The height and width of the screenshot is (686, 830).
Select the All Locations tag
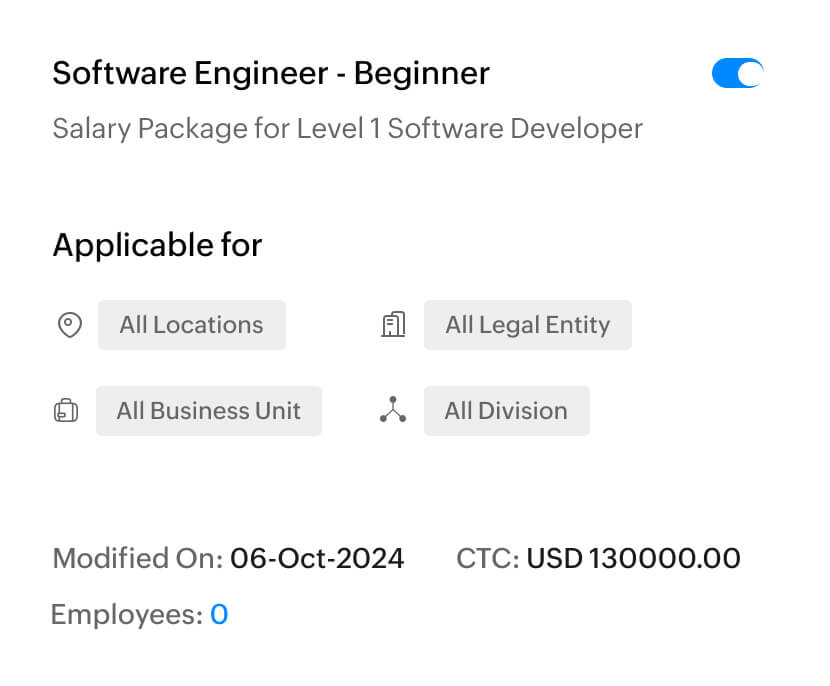point(191,325)
